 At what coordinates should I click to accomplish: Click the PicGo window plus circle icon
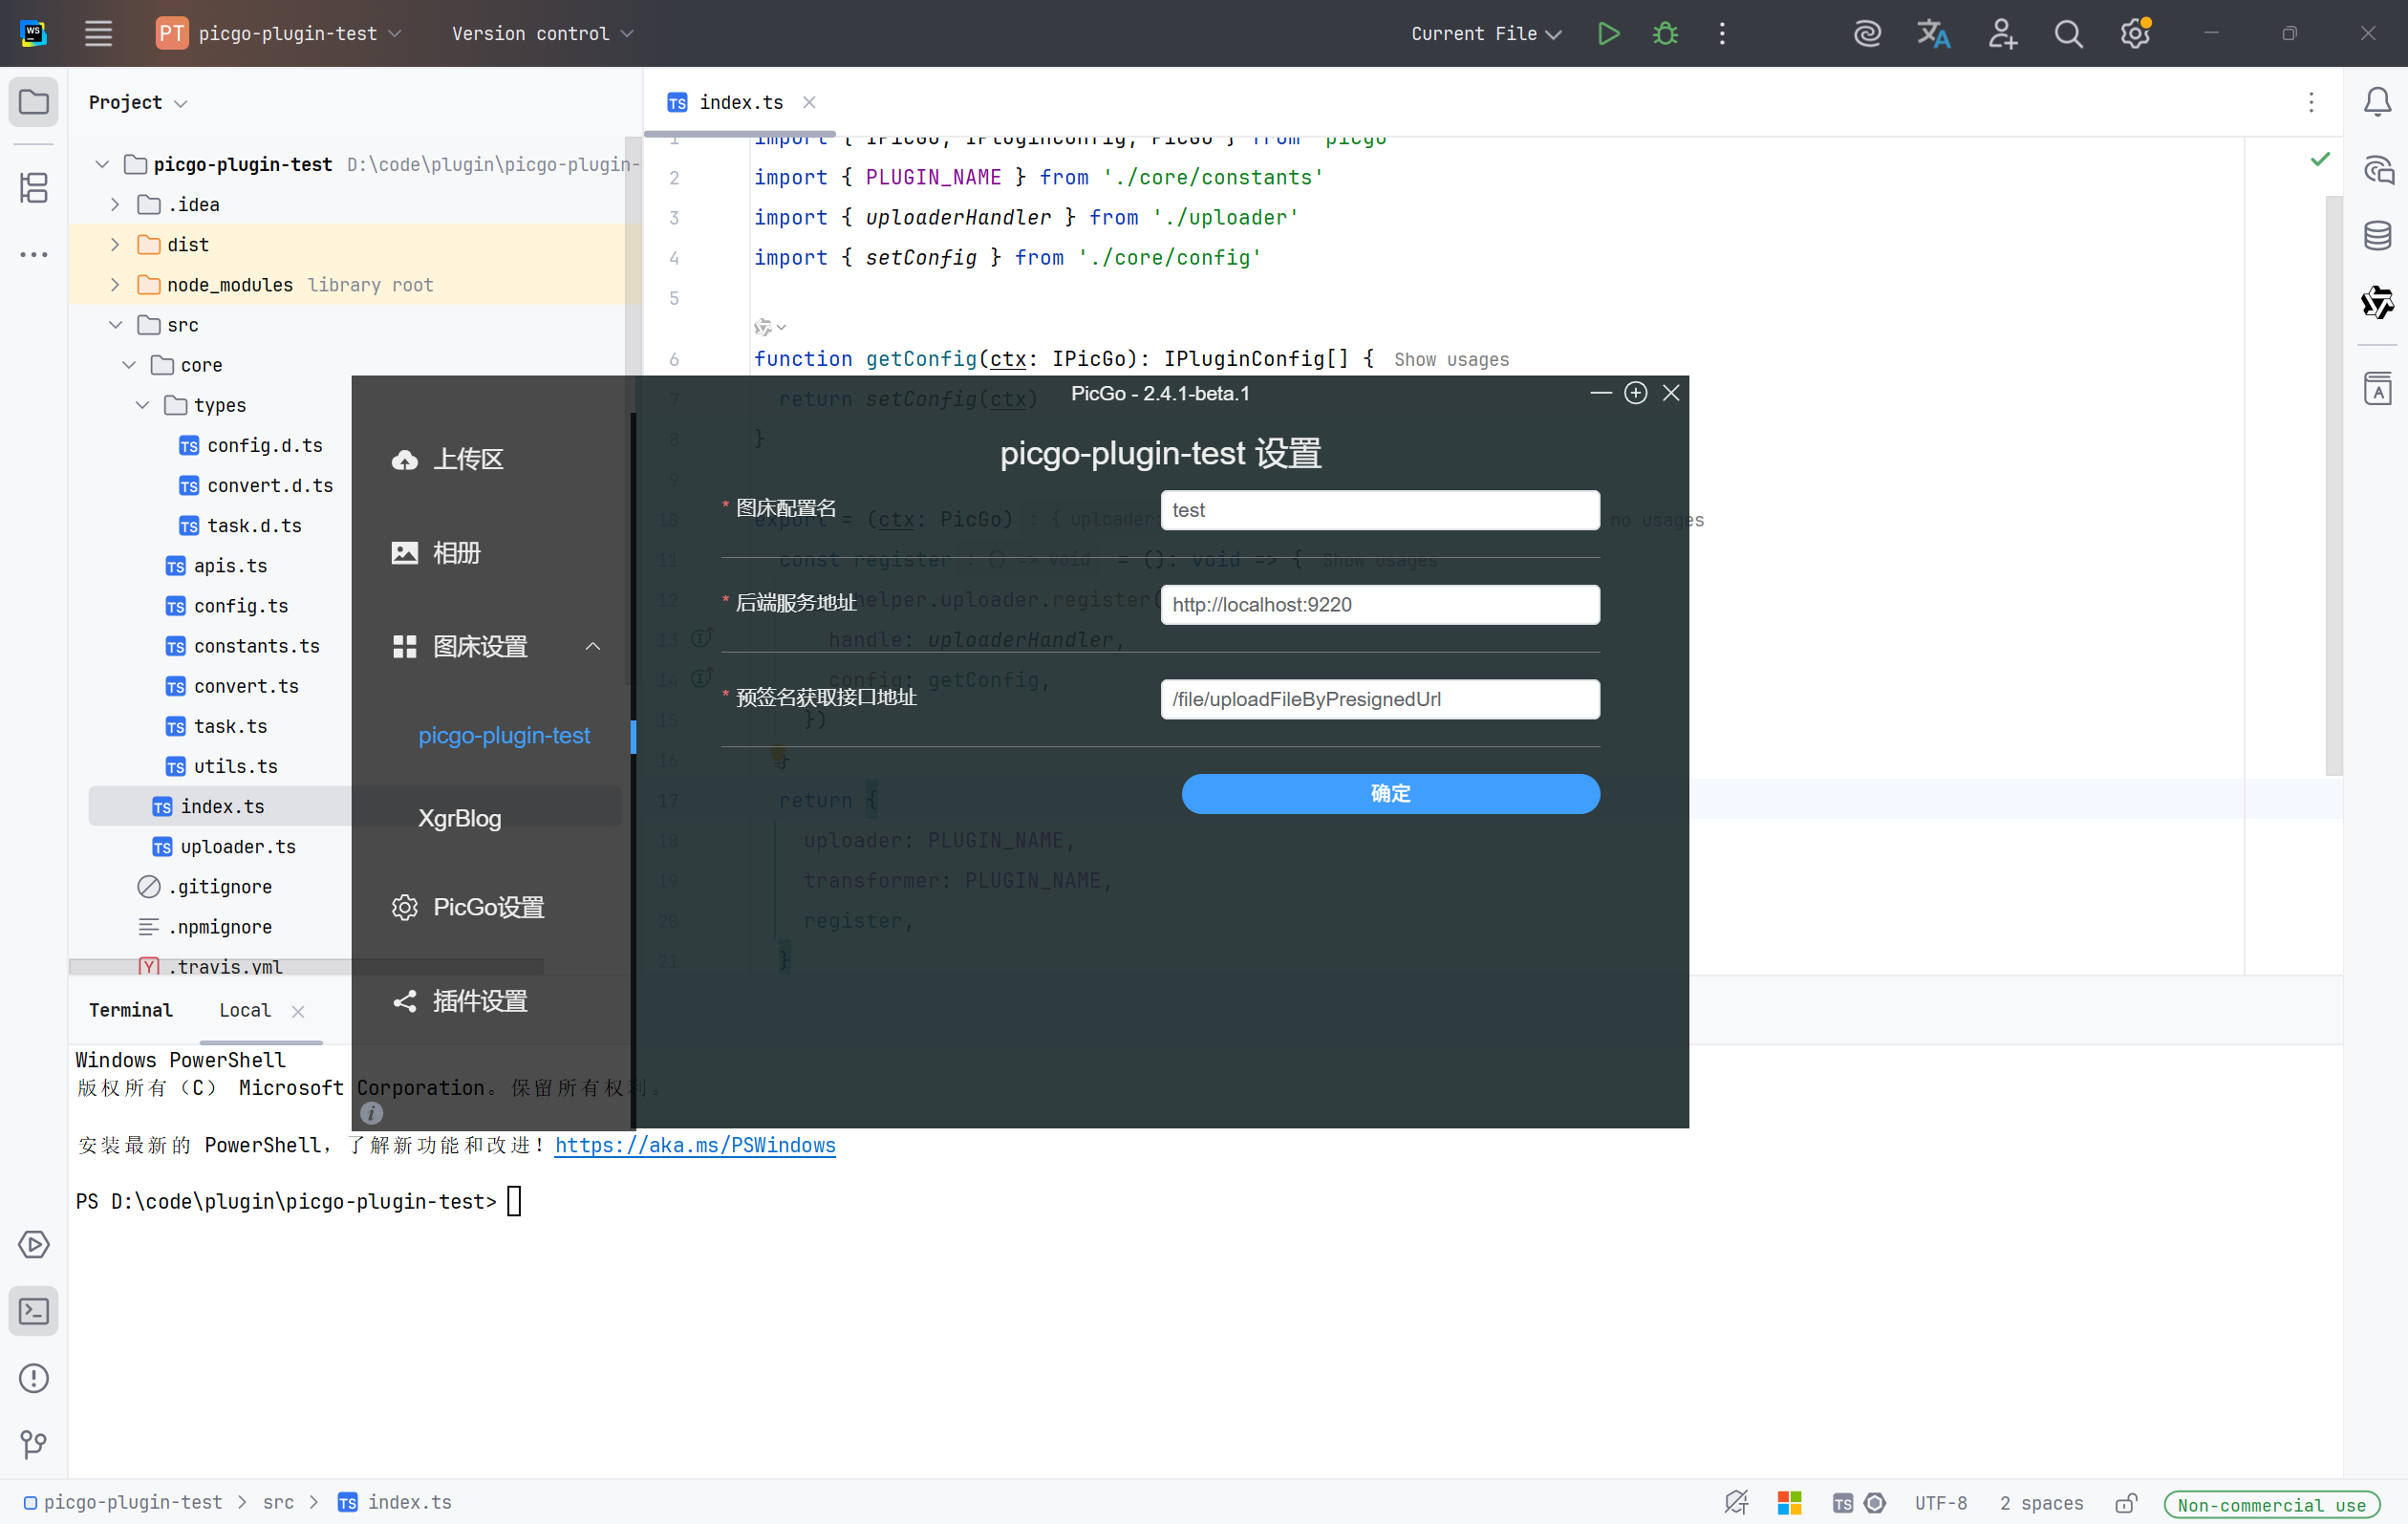(x=1635, y=393)
